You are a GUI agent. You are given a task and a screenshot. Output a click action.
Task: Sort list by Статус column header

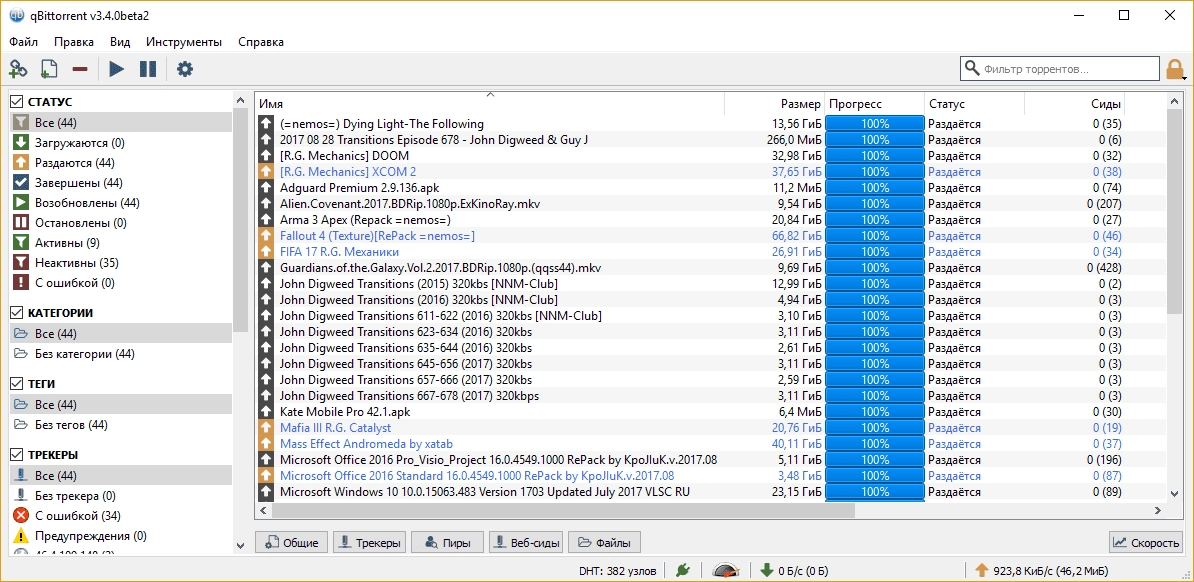point(974,104)
